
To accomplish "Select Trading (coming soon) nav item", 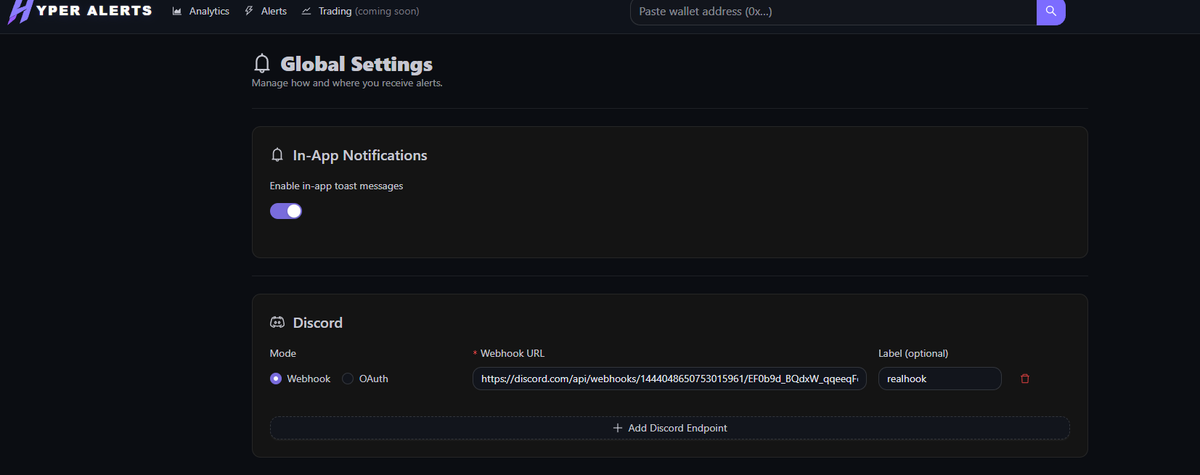I will pos(360,11).
